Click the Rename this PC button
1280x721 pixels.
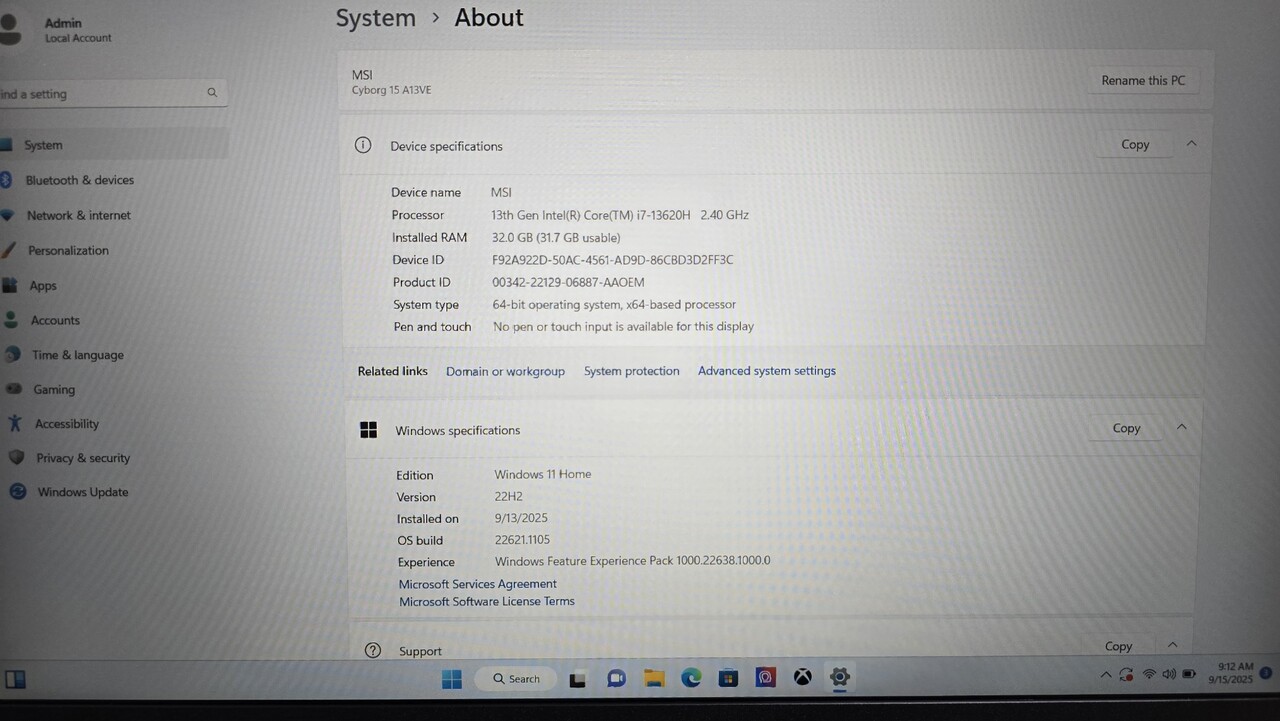tap(1143, 81)
